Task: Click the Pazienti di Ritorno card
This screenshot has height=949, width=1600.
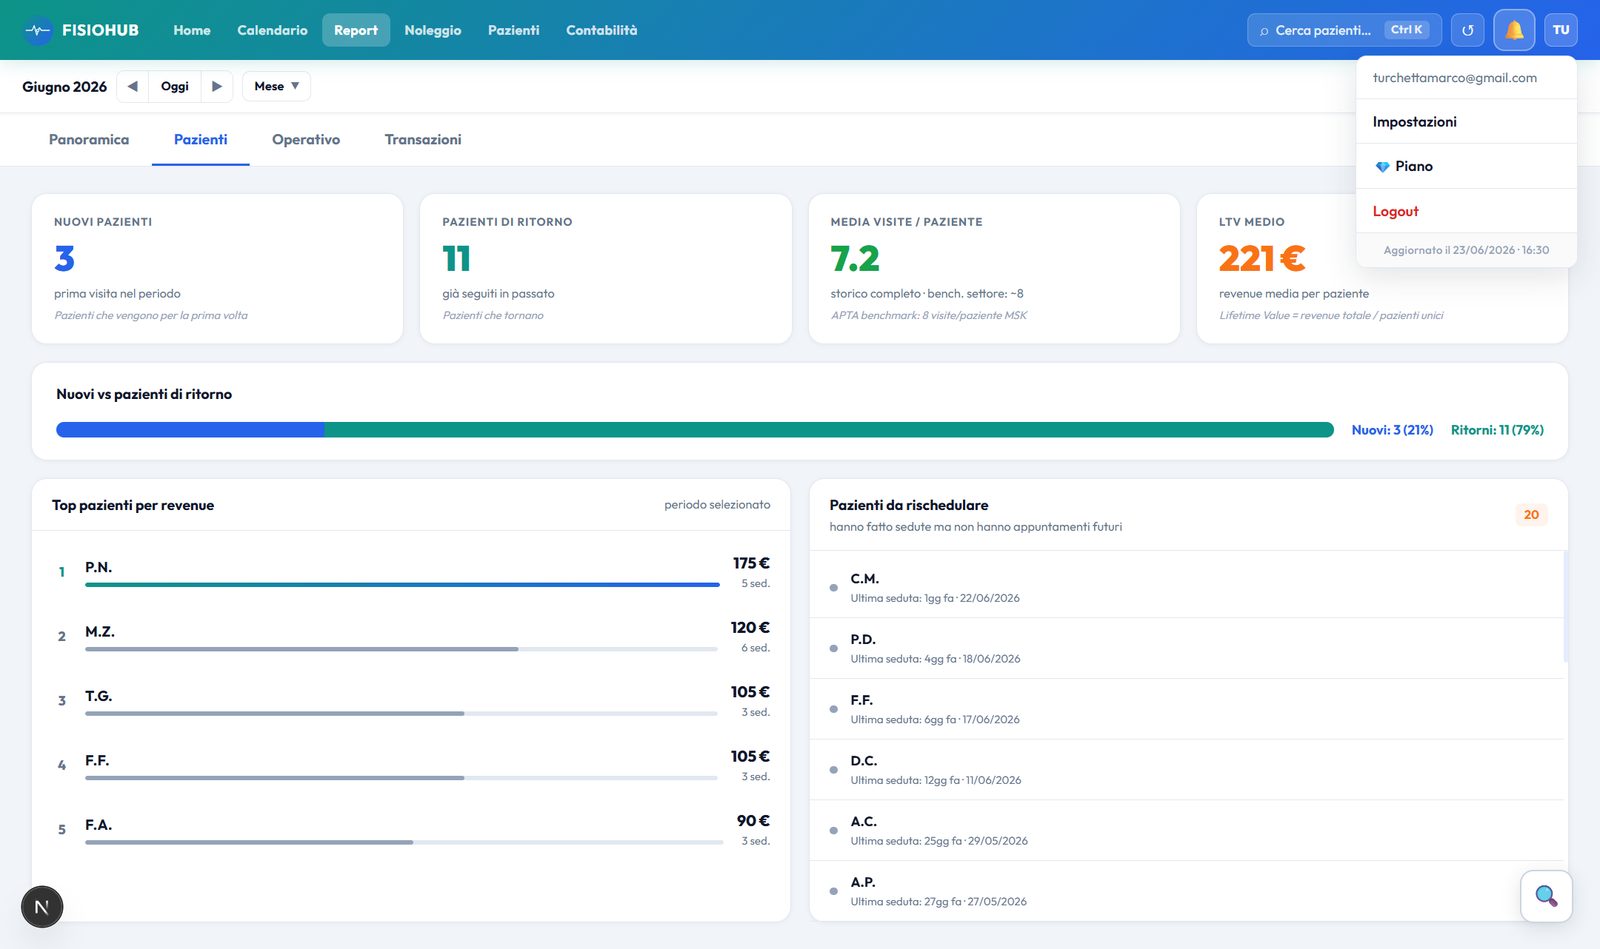Action: pos(606,269)
